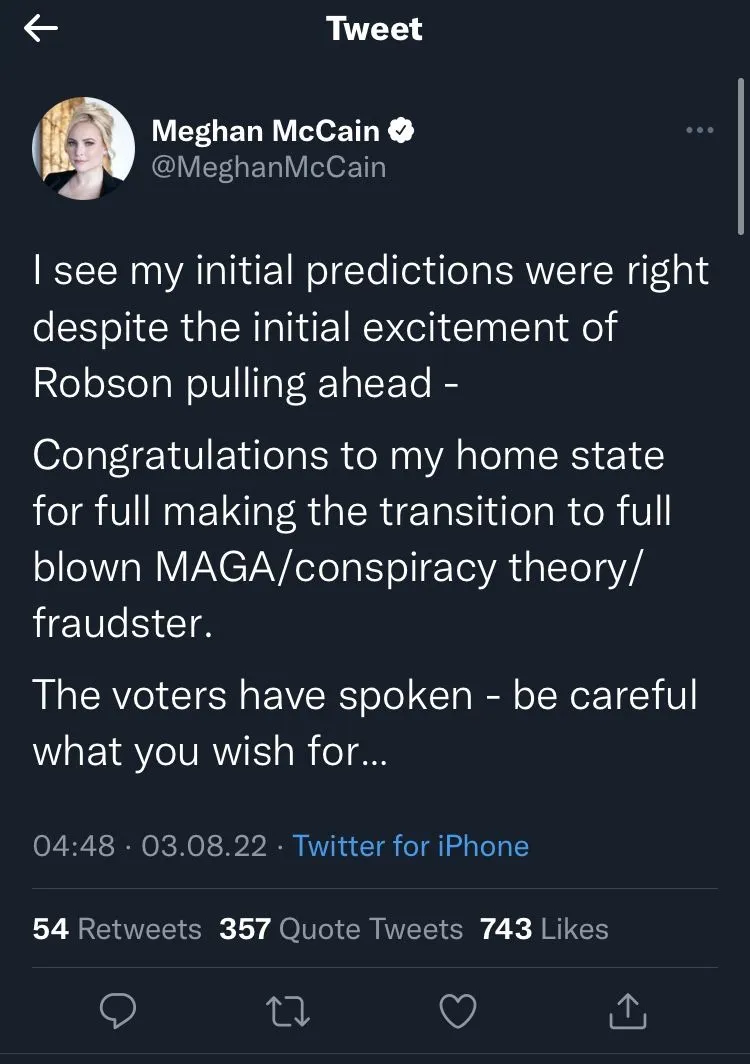750x1064 pixels.
Task: Retweet using the arrows icon
Action: 288,1011
